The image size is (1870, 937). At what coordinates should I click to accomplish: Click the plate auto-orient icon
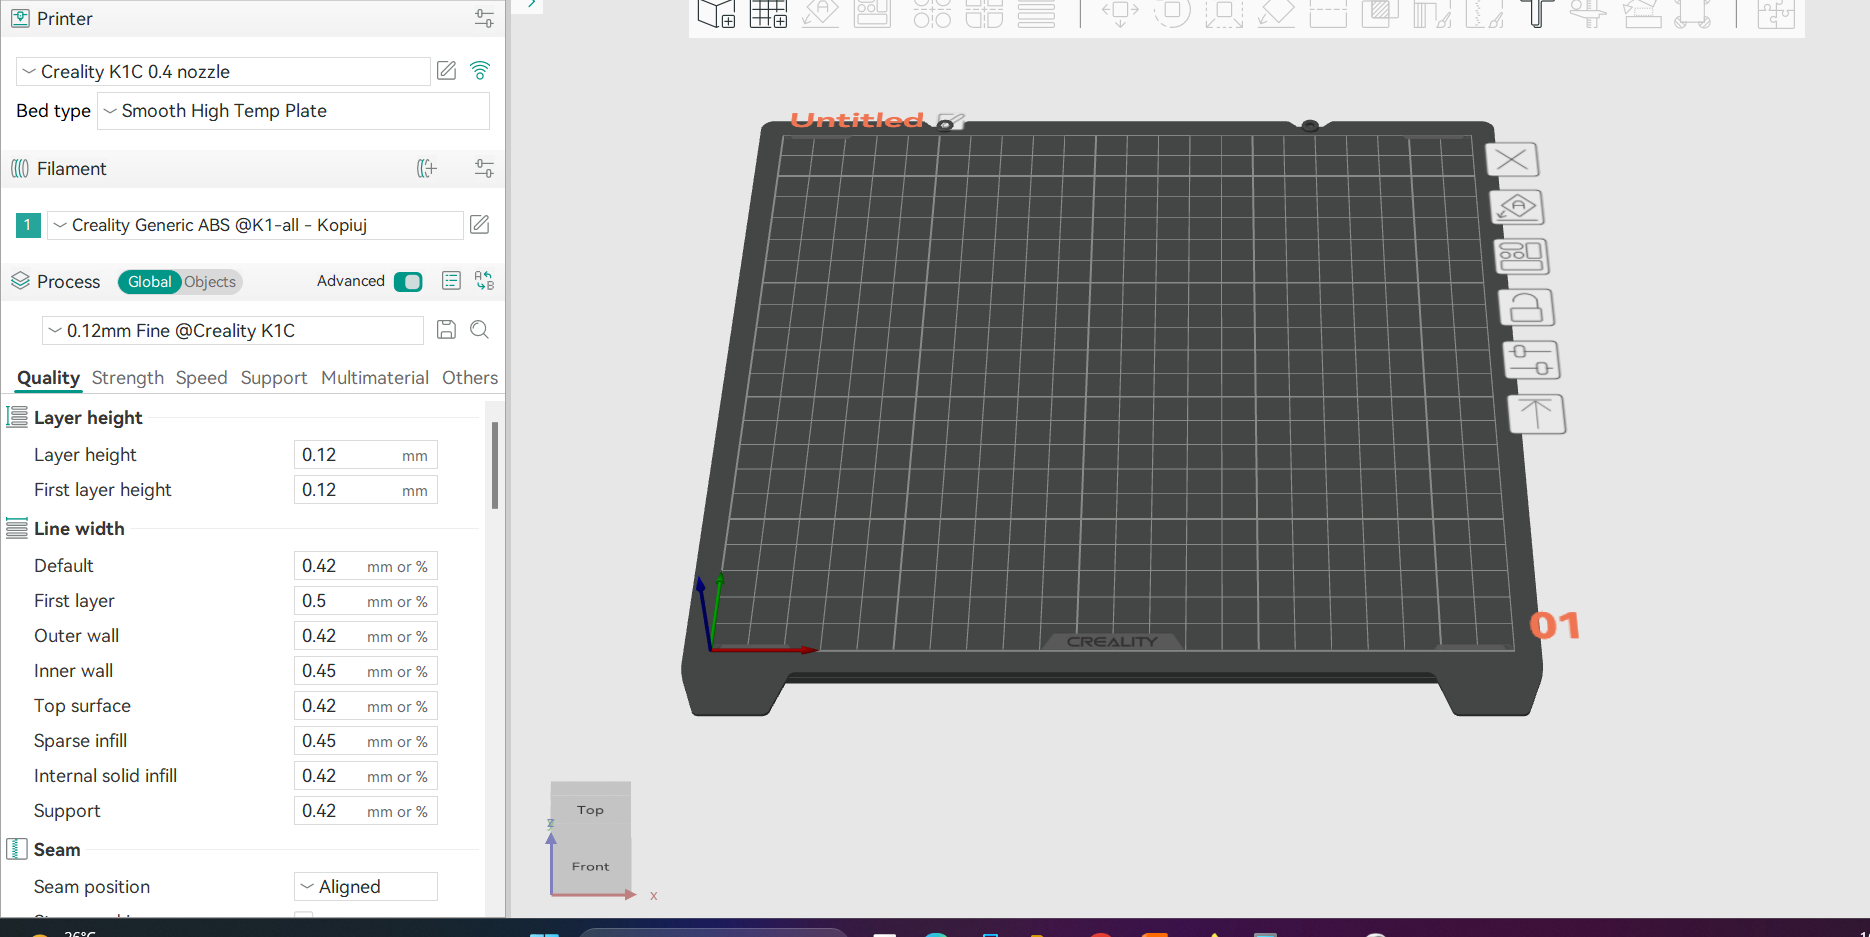pyautogui.click(x=1517, y=207)
